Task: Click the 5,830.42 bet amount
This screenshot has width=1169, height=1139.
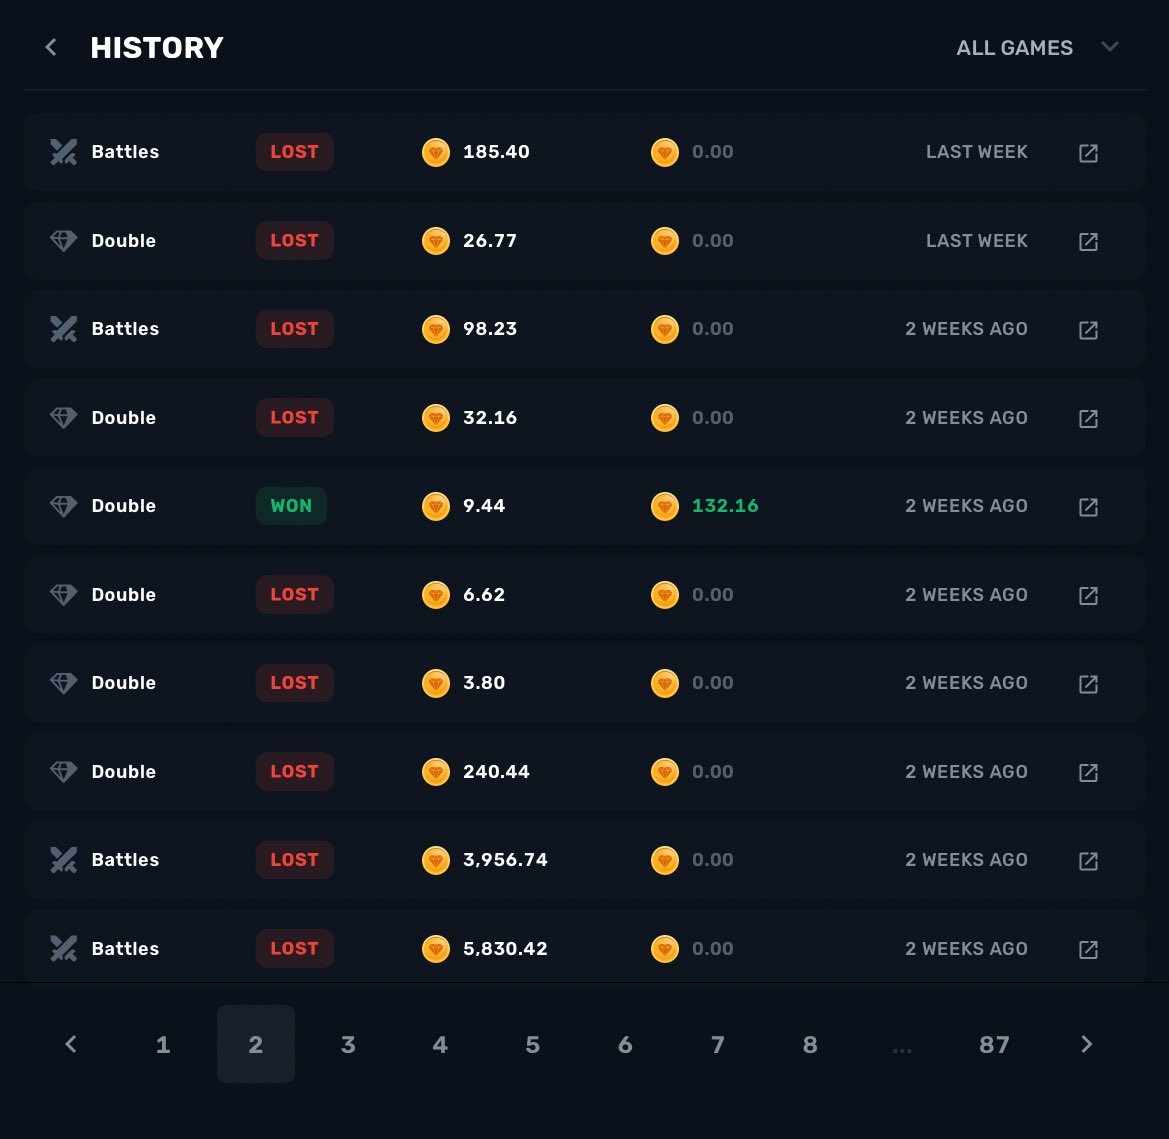Action: [x=505, y=949]
